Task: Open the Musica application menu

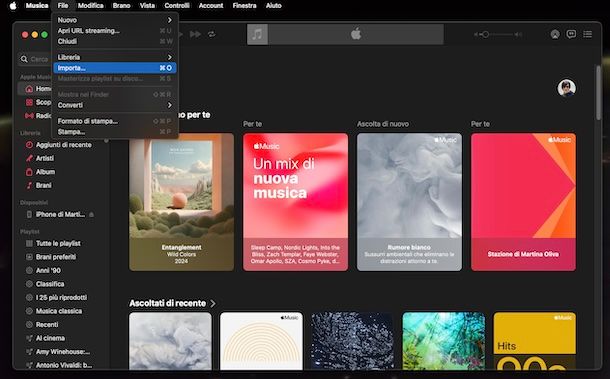Action: (x=37, y=6)
